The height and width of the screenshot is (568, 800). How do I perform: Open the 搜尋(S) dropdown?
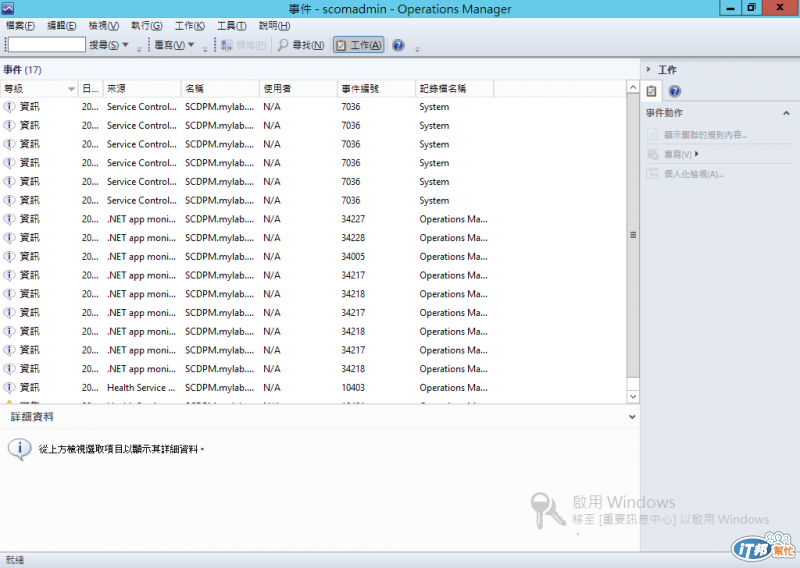click(x=109, y=45)
